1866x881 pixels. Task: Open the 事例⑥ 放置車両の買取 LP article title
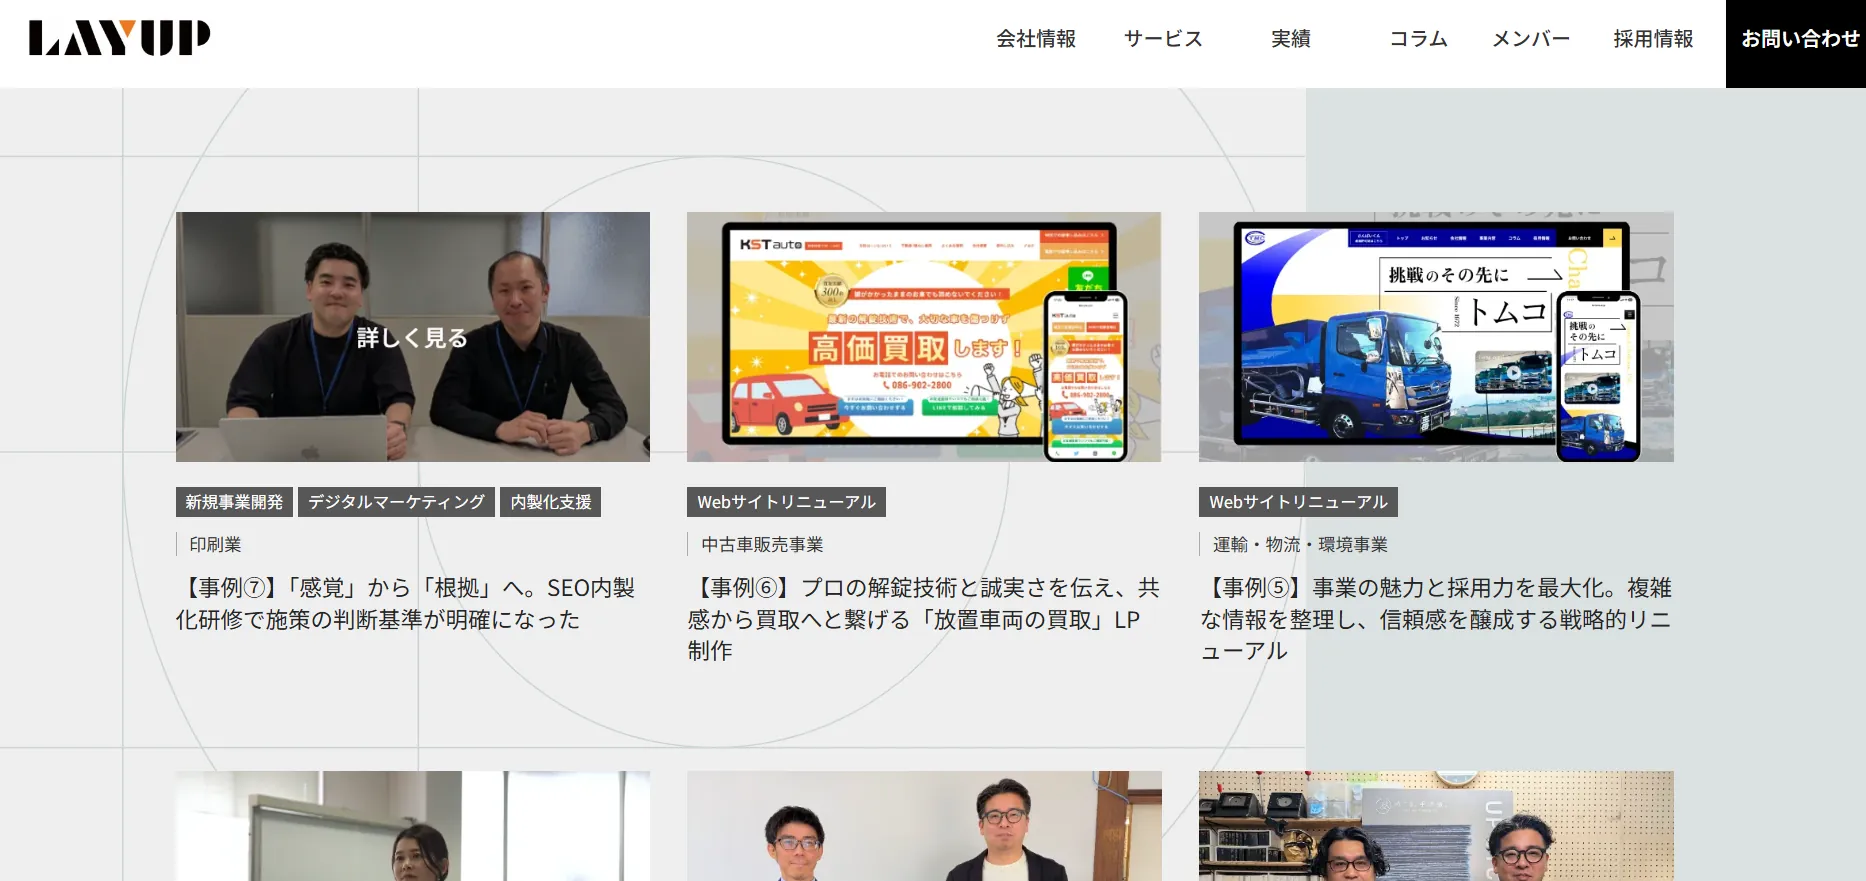(924, 619)
